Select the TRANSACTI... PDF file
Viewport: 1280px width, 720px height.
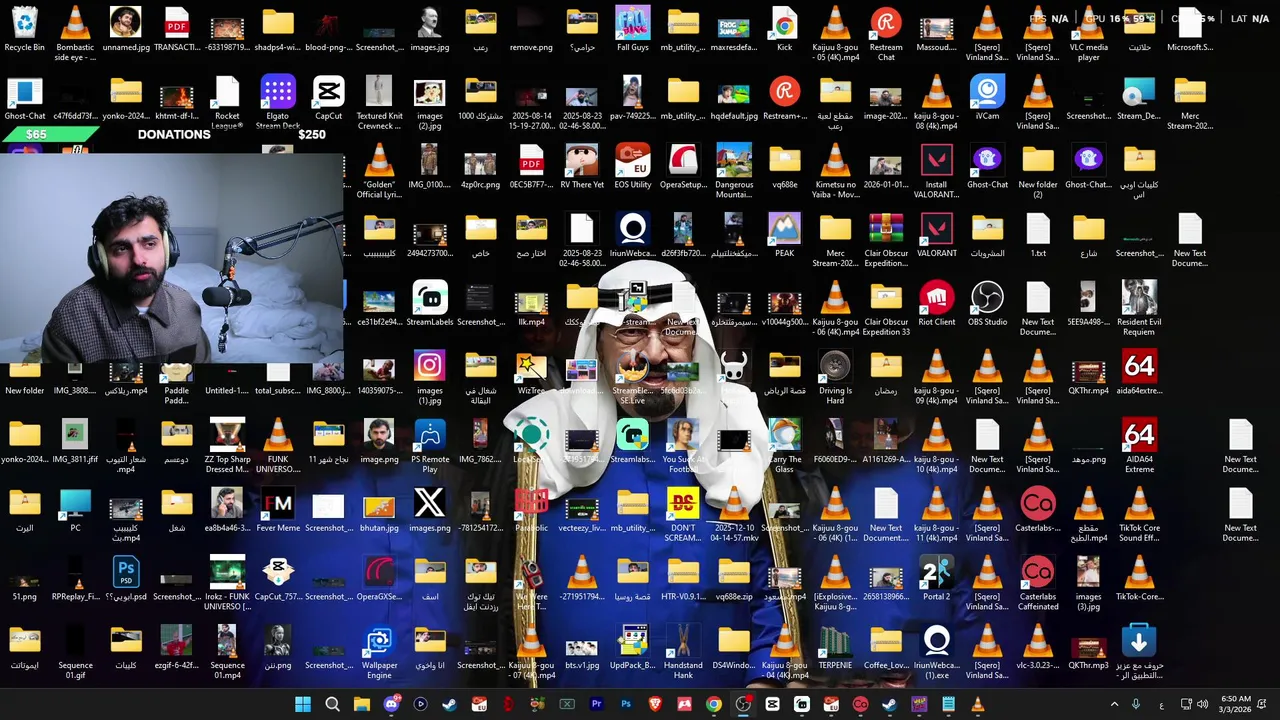[176, 30]
